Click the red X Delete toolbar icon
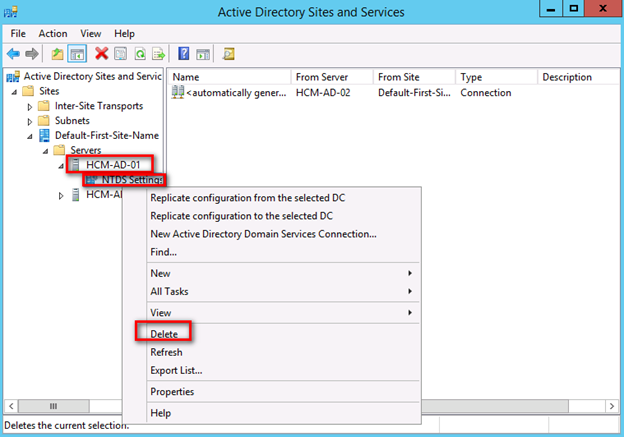 (101, 53)
